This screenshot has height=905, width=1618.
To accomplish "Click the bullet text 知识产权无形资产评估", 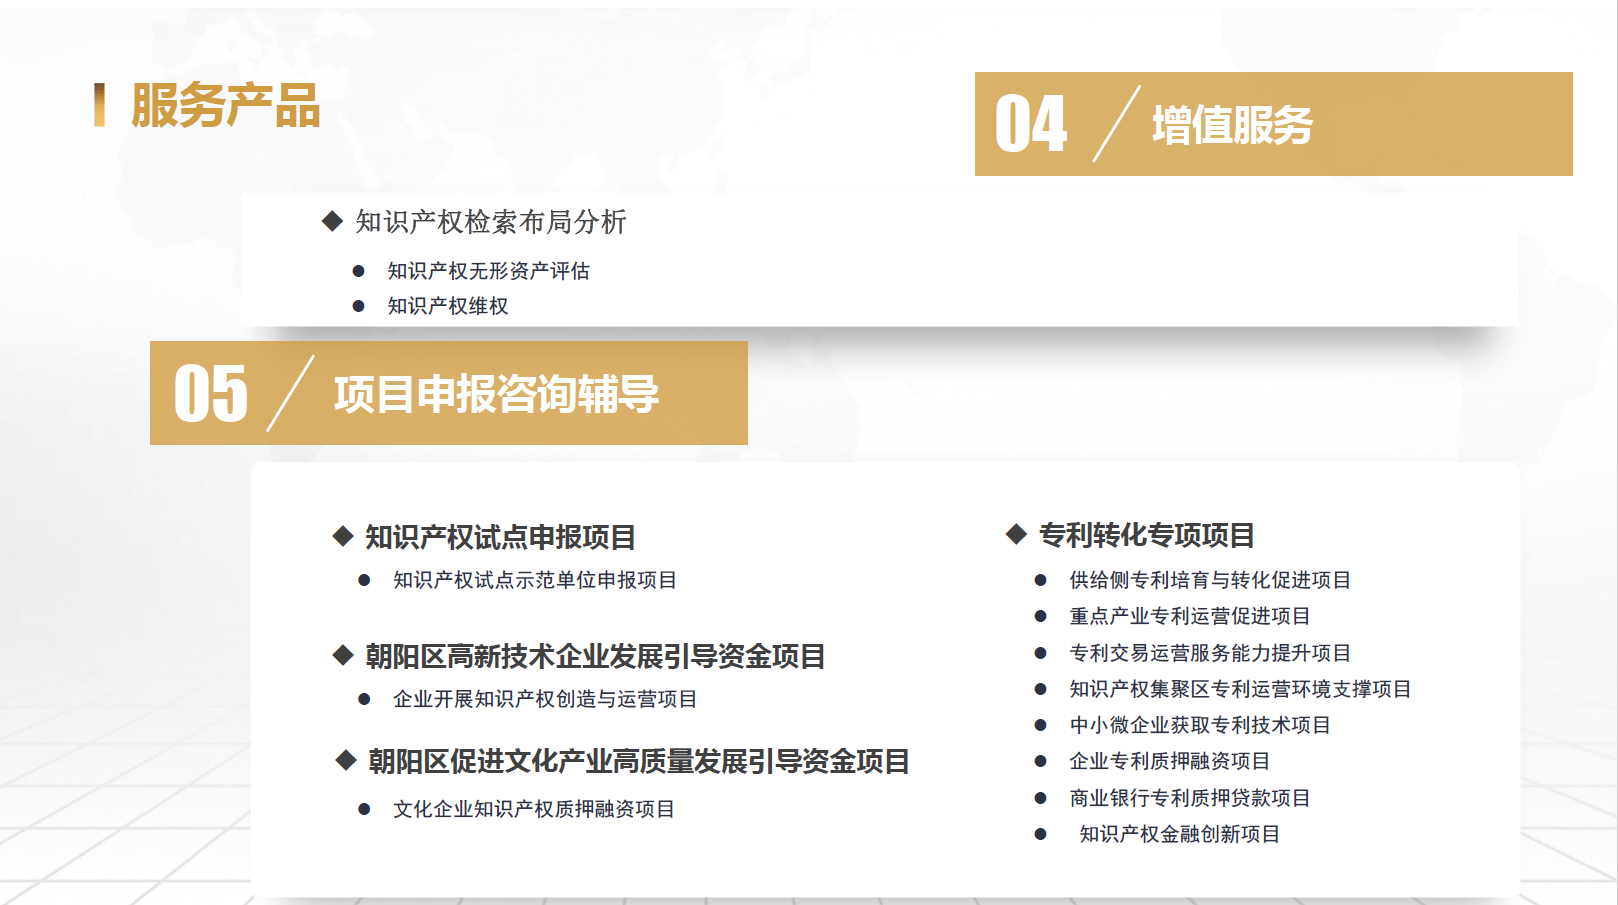I will tap(489, 271).
